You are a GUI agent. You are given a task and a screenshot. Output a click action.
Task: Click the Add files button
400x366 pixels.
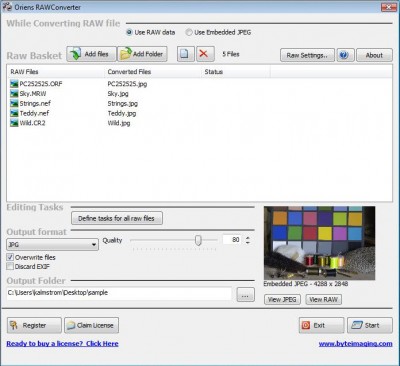coord(92,54)
